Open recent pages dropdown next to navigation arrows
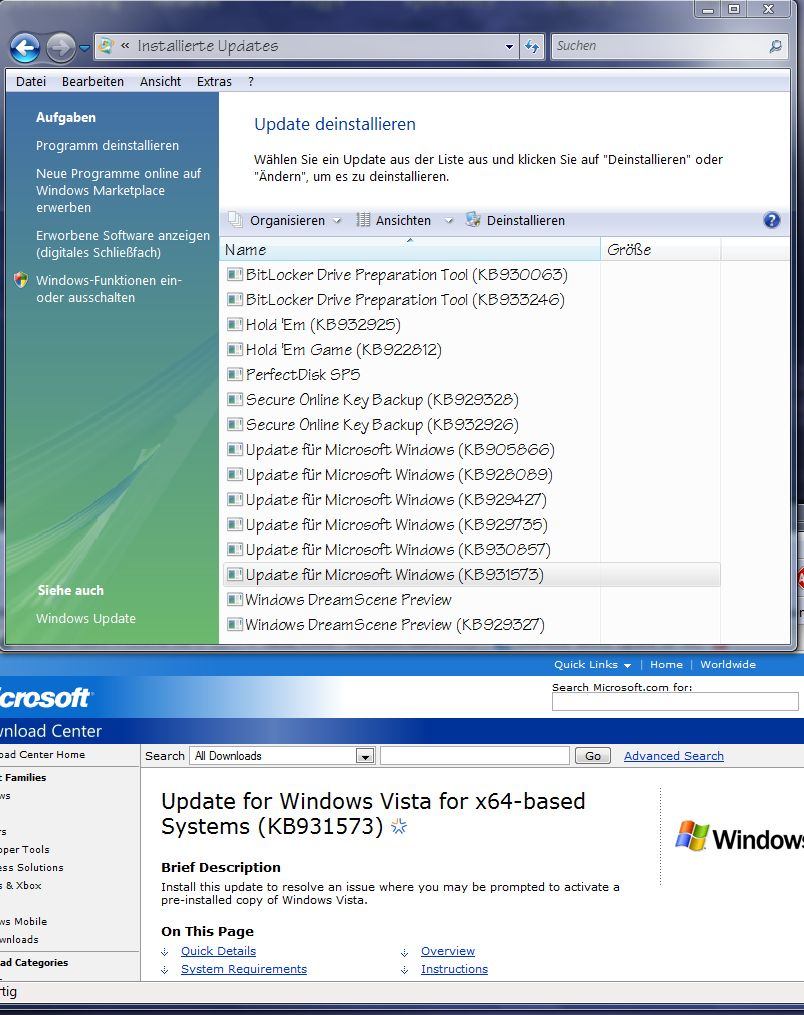Image resolution: width=804 pixels, height=1015 pixels. tap(85, 47)
